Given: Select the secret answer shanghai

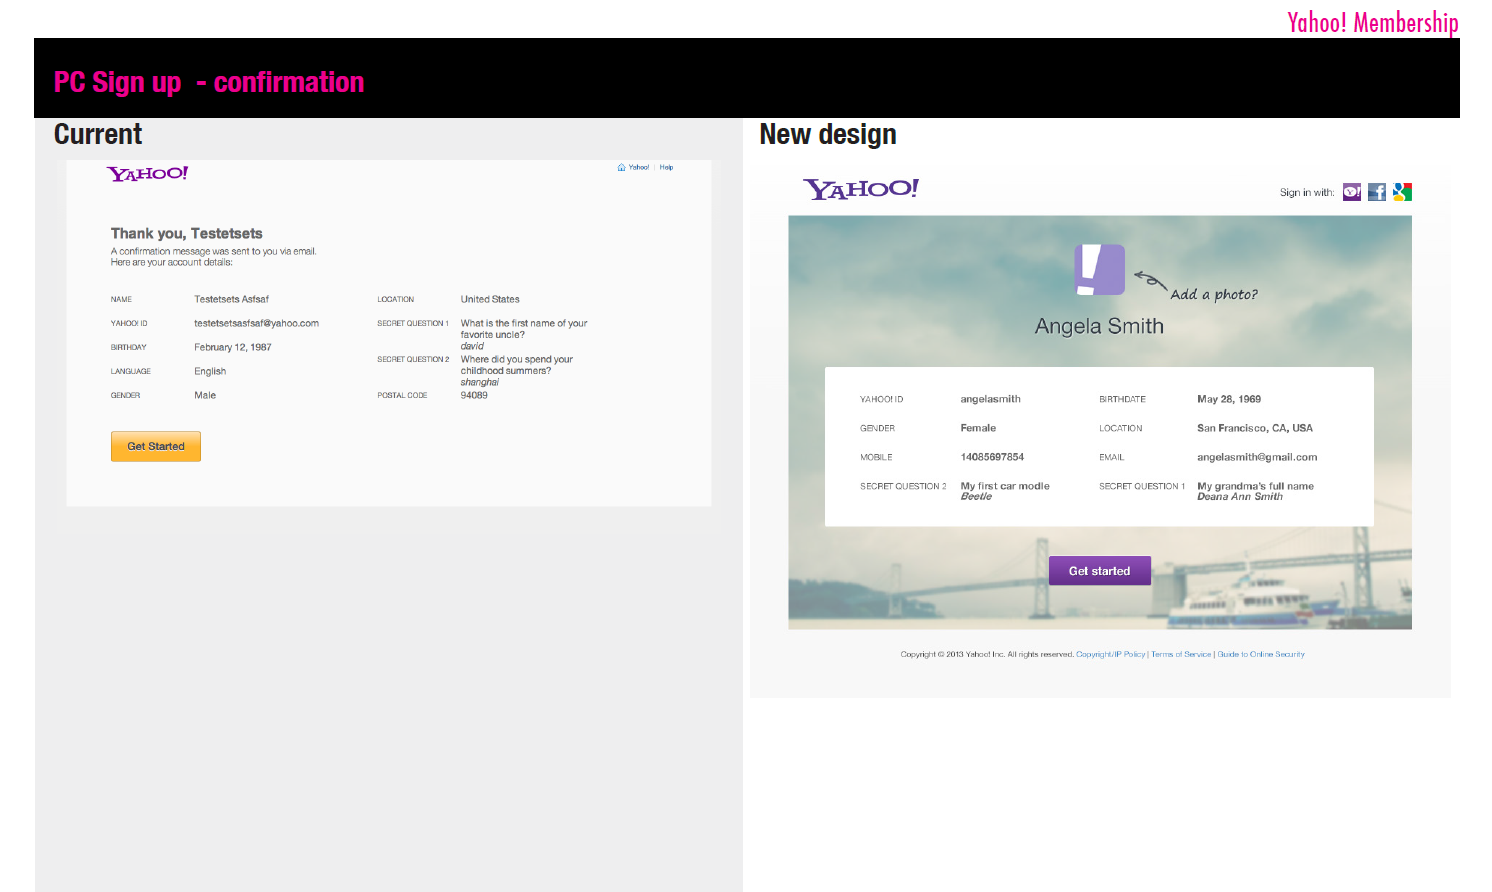Looking at the screenshot, I should pos(480,382).
